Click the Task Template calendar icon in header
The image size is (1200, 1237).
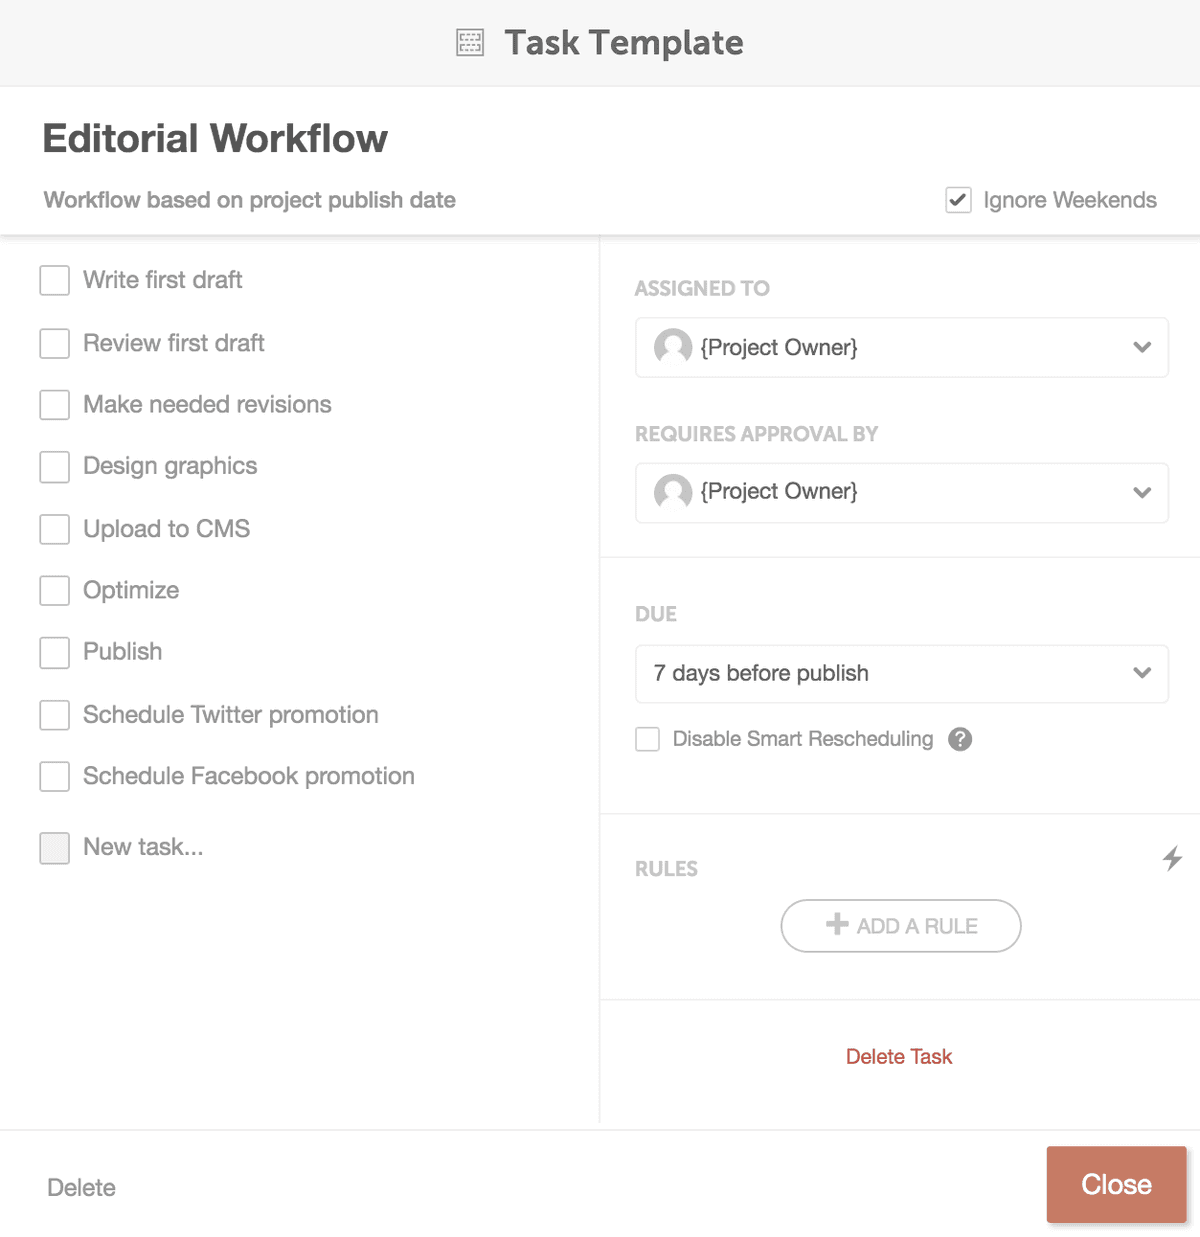[469, 42]
